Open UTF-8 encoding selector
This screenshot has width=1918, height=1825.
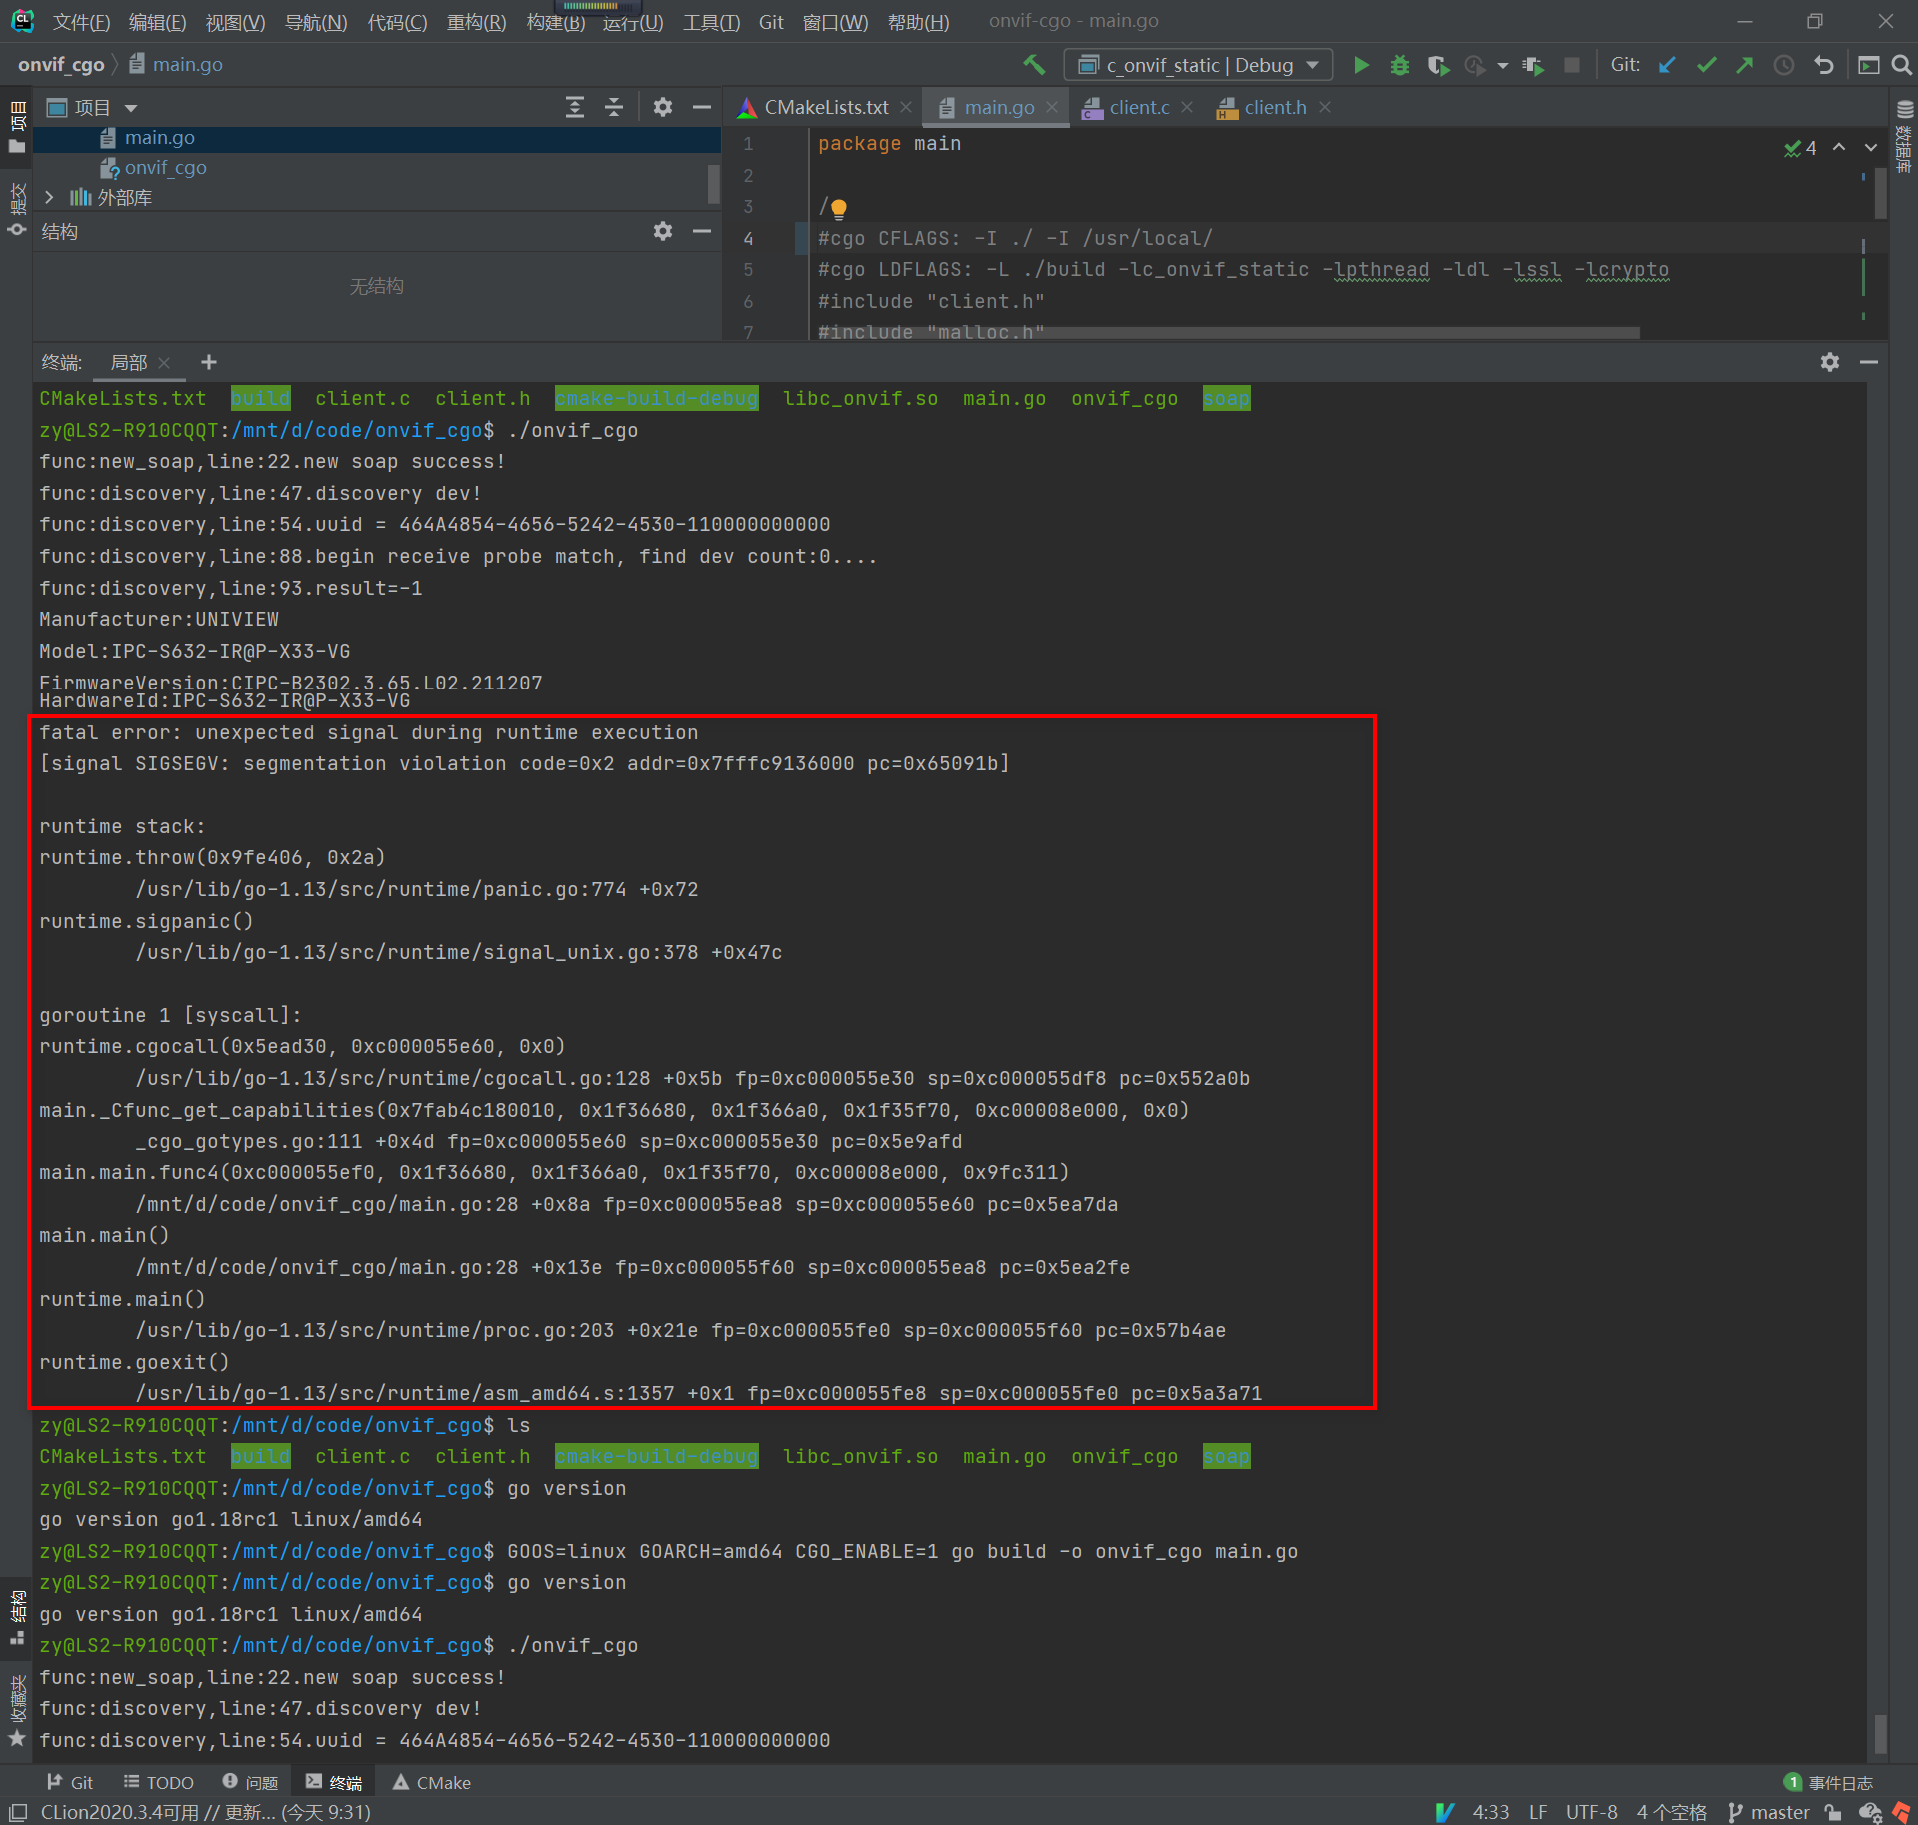click(1591, 1812)
